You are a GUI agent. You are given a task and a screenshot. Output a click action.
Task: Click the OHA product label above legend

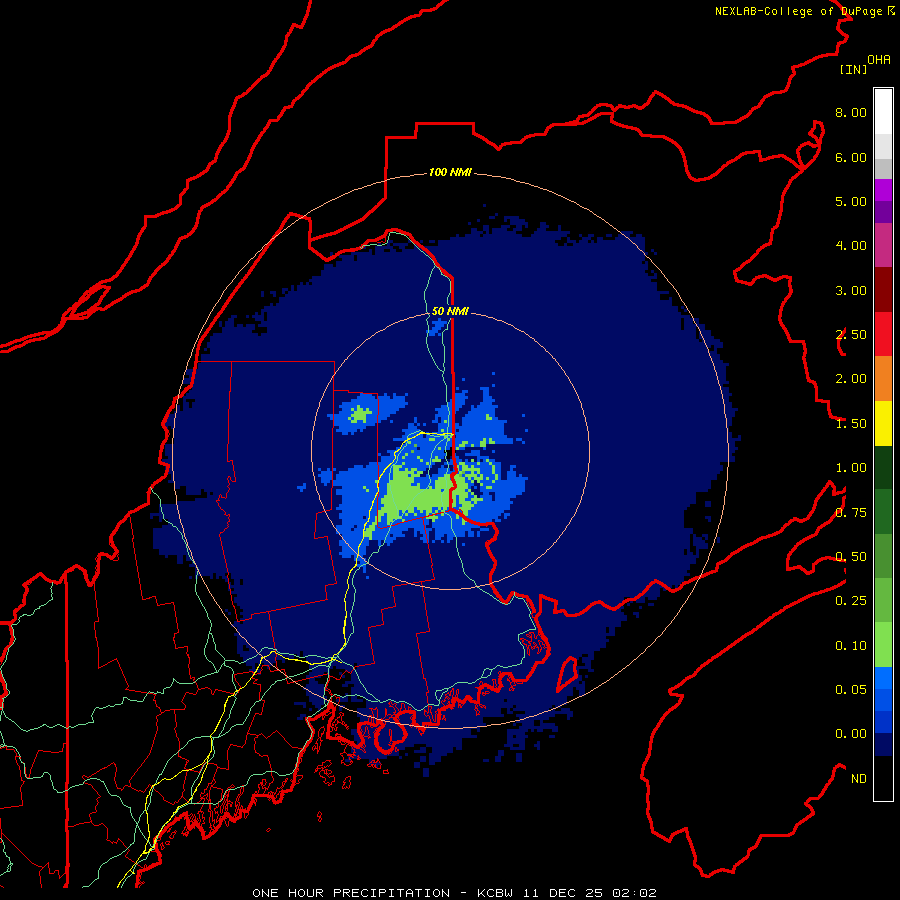click(879, 60)
